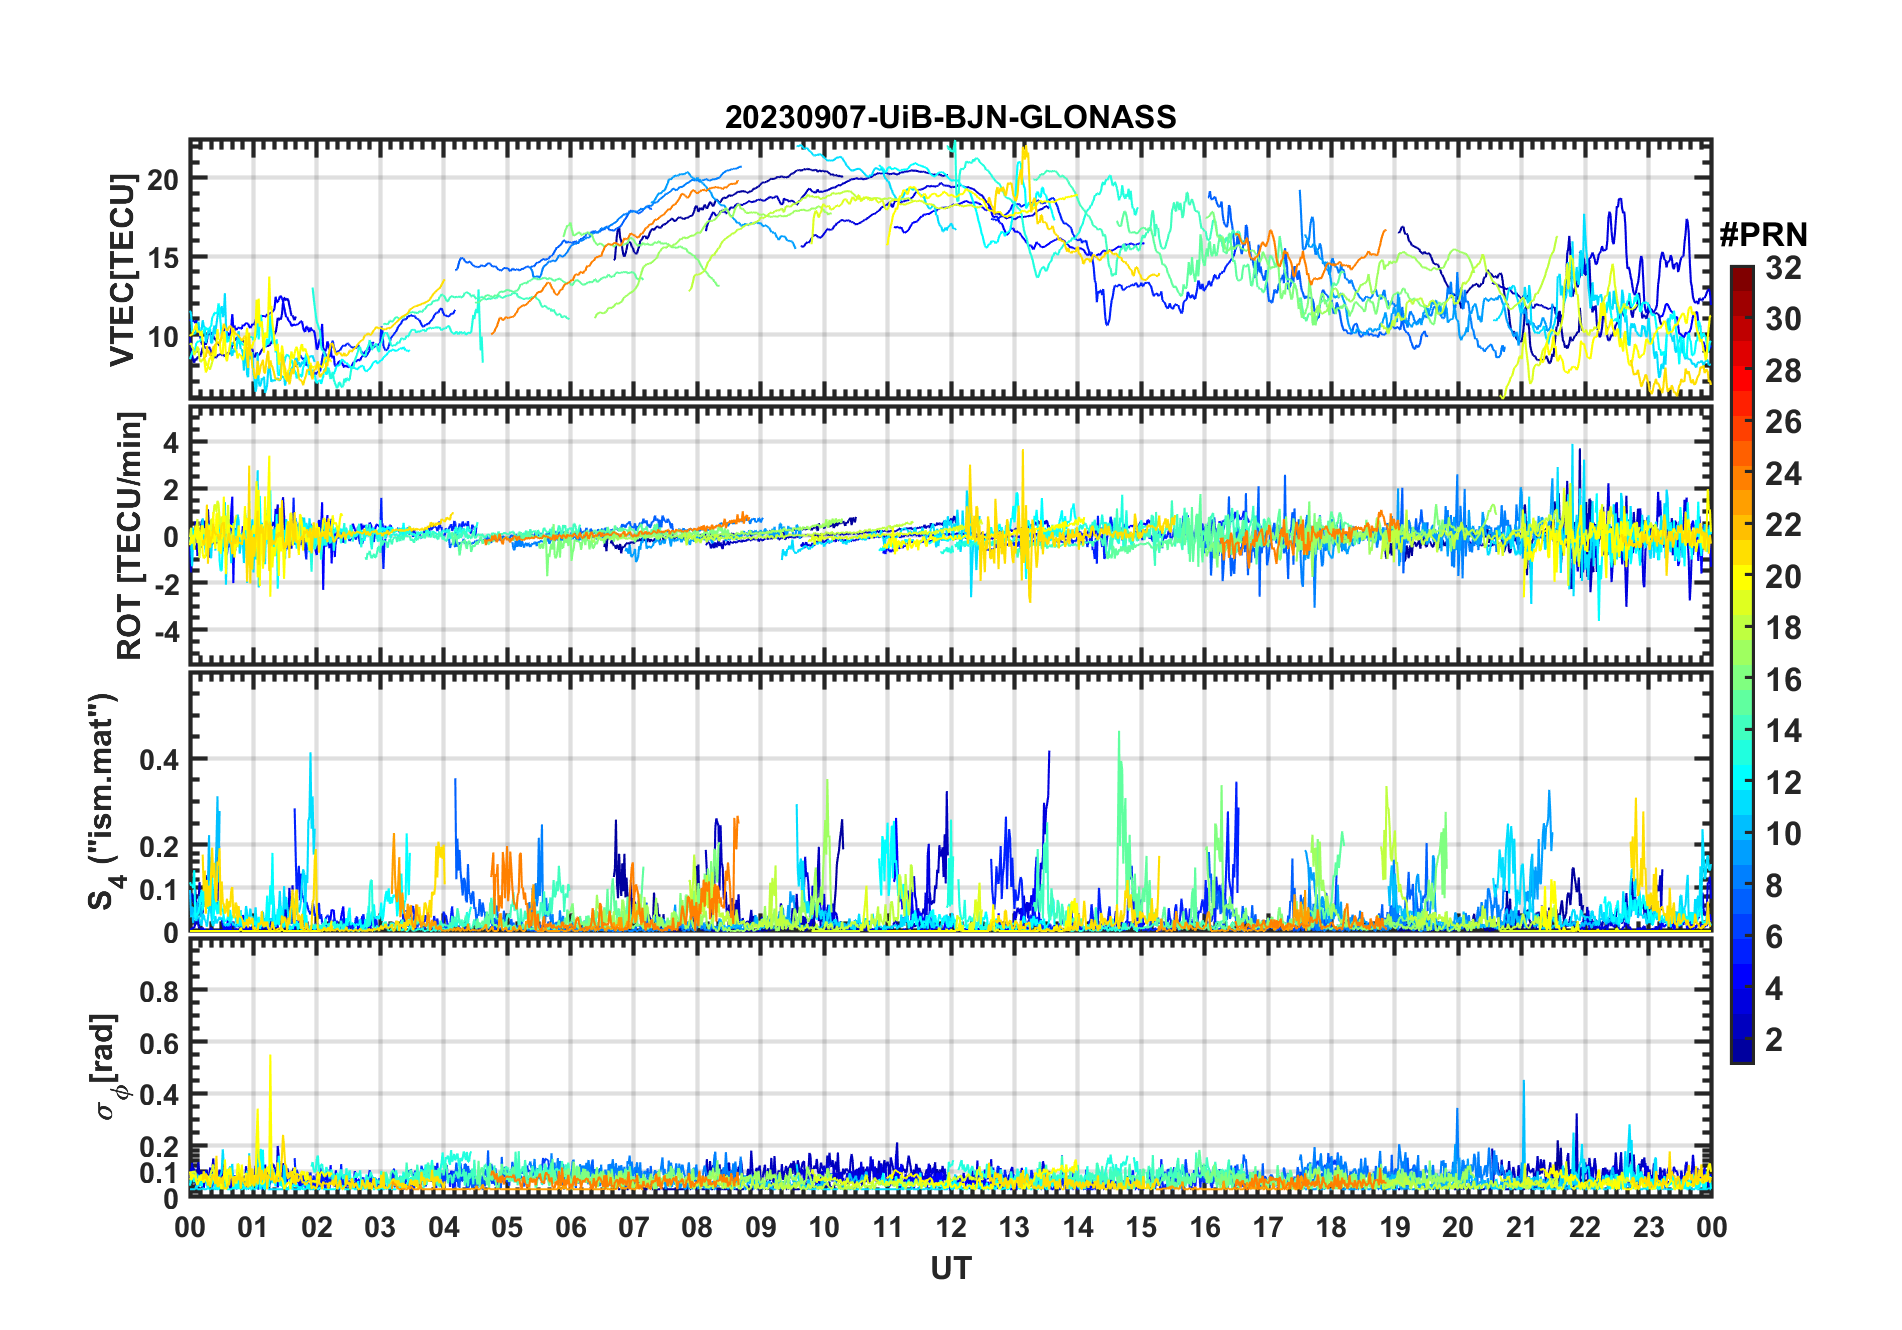Viewport: 1902px width, 1330px height.
Task: Click UT axis tick label 02
Action: coord(317,1227)
